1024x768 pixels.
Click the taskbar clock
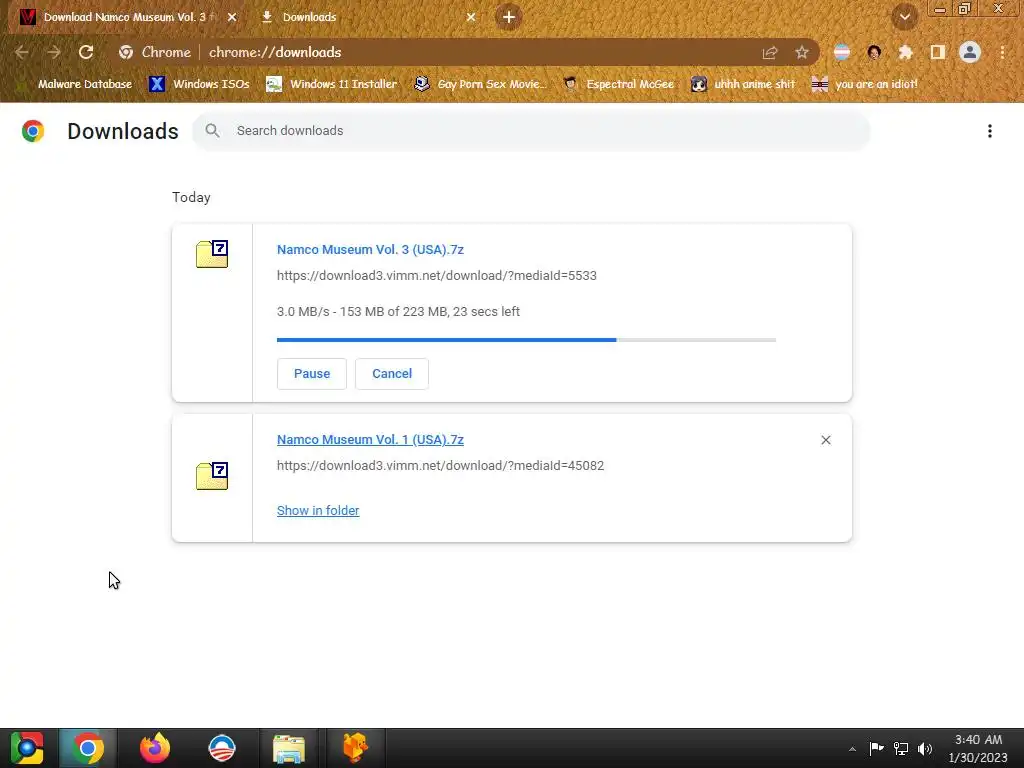(978, 748)
